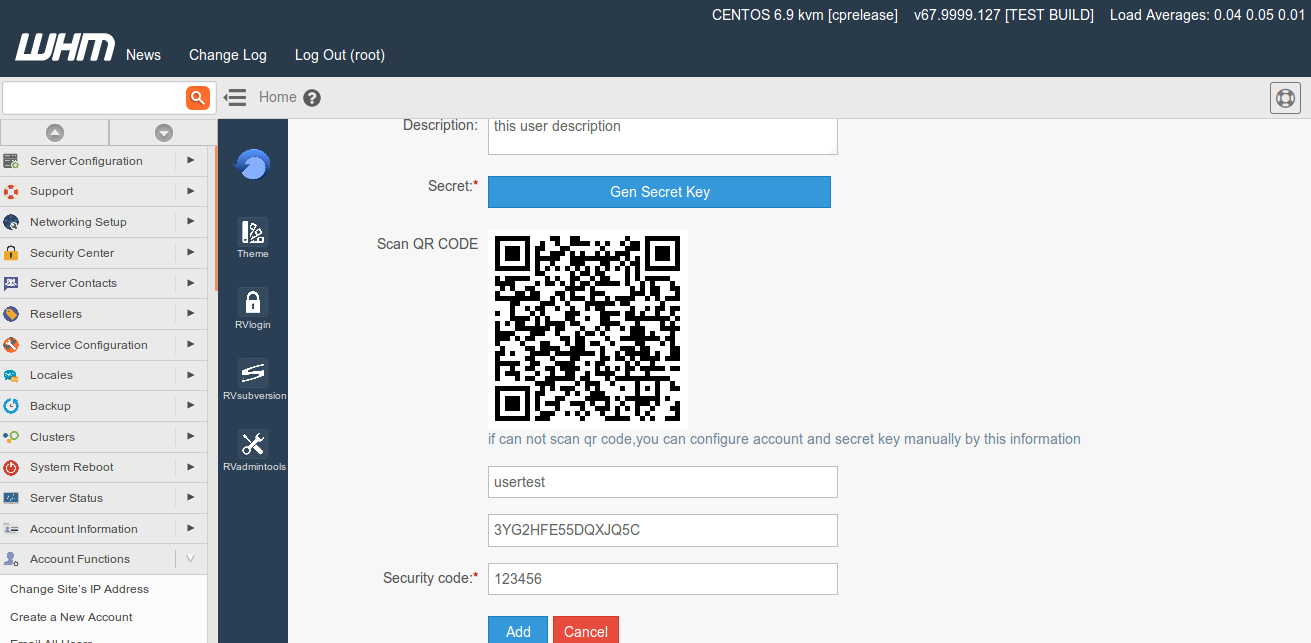Log out of the root account
This screenshot has height=643, width=1311.
(x=339, y=55)
